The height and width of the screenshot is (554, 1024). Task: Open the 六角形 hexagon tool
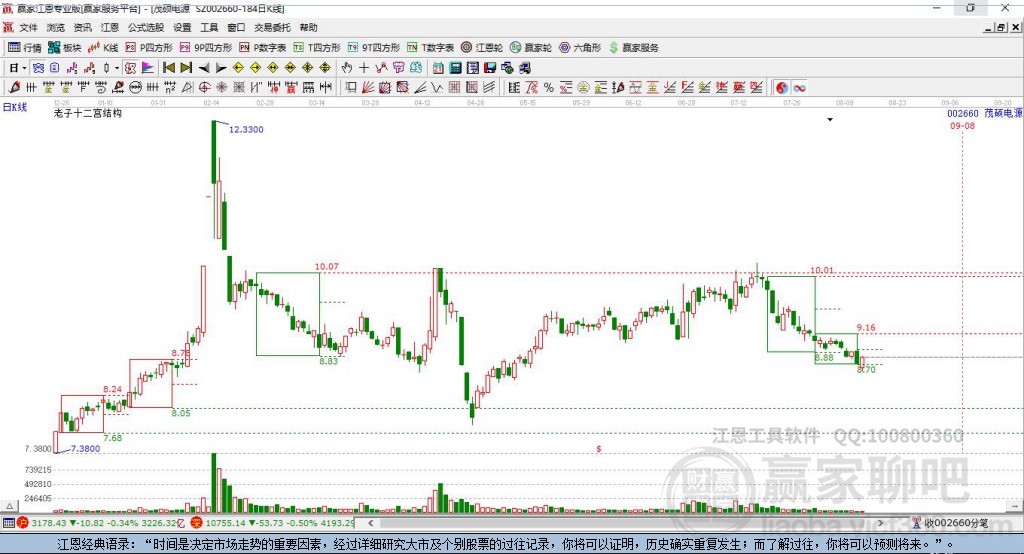coord(580,48)
